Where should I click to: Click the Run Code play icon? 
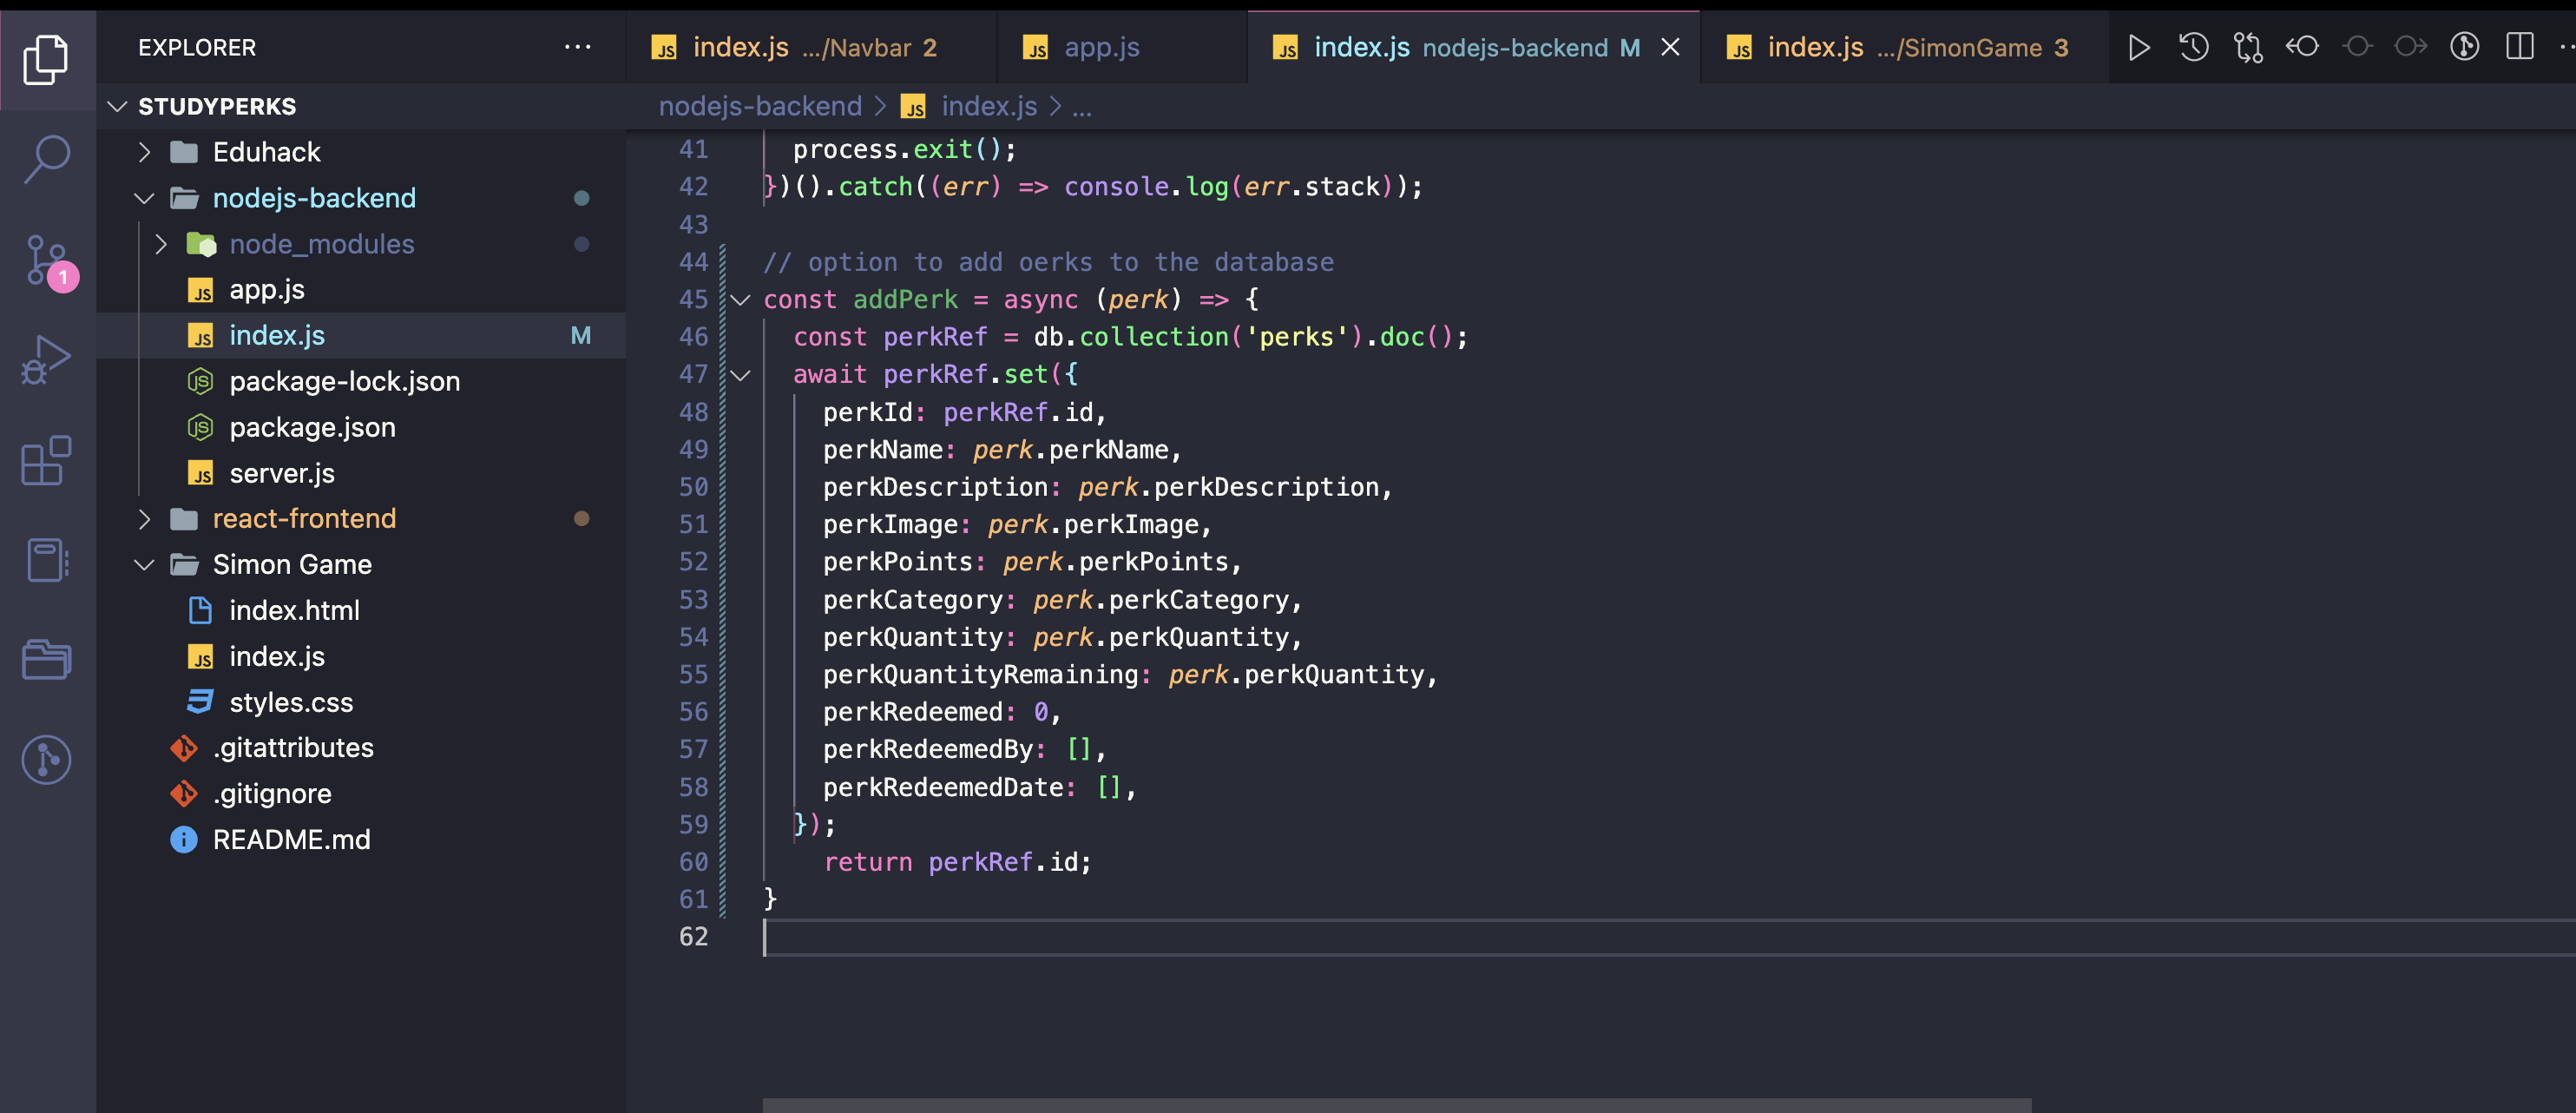click(2138, 47)
